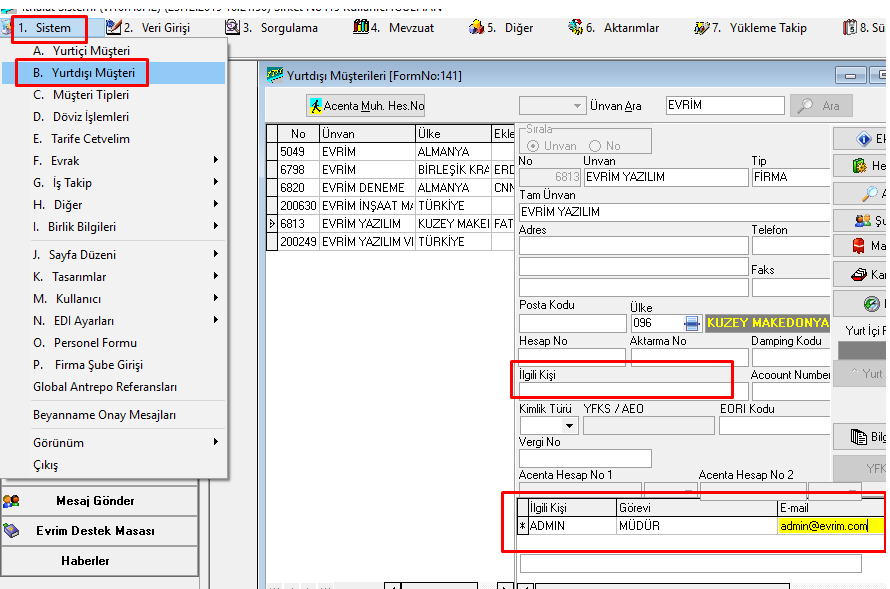Click the Sorgulama magnifier icon

(x=232, y=28)
